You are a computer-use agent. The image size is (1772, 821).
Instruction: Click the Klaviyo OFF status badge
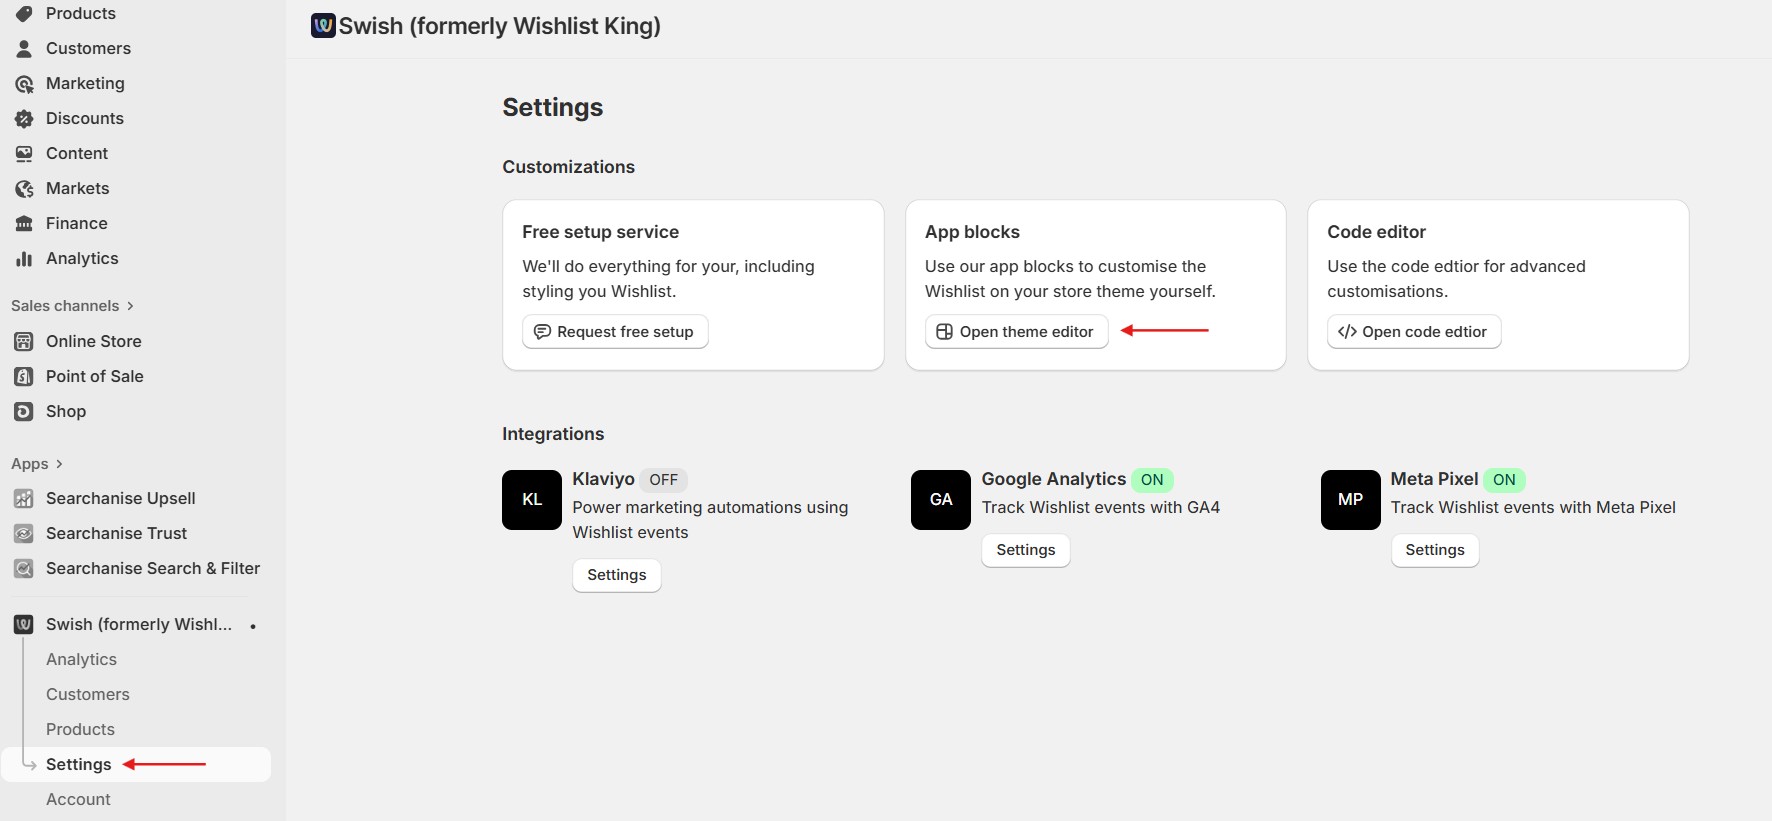(664, 480)
